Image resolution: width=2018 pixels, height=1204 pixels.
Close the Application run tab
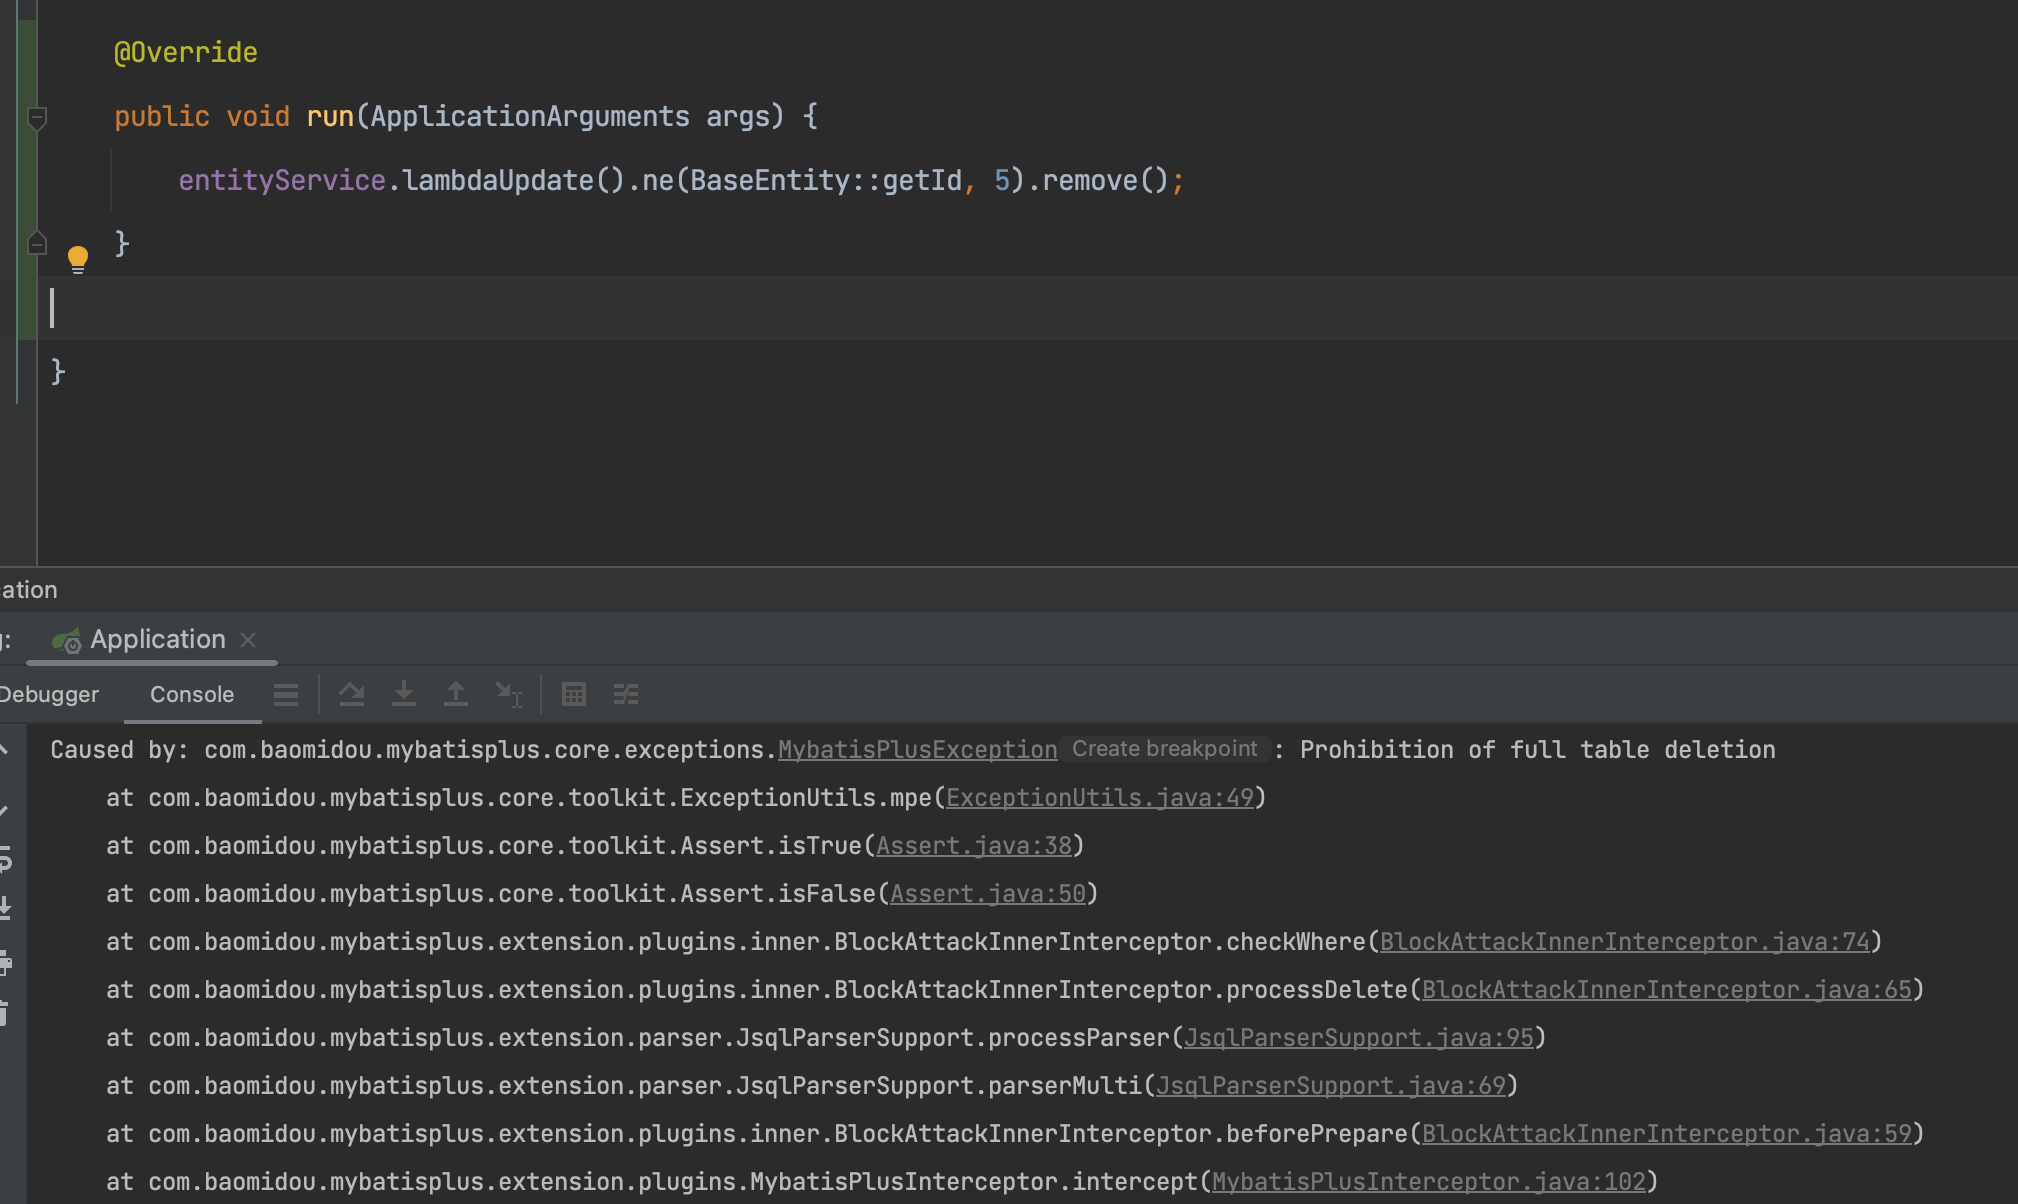249,640
